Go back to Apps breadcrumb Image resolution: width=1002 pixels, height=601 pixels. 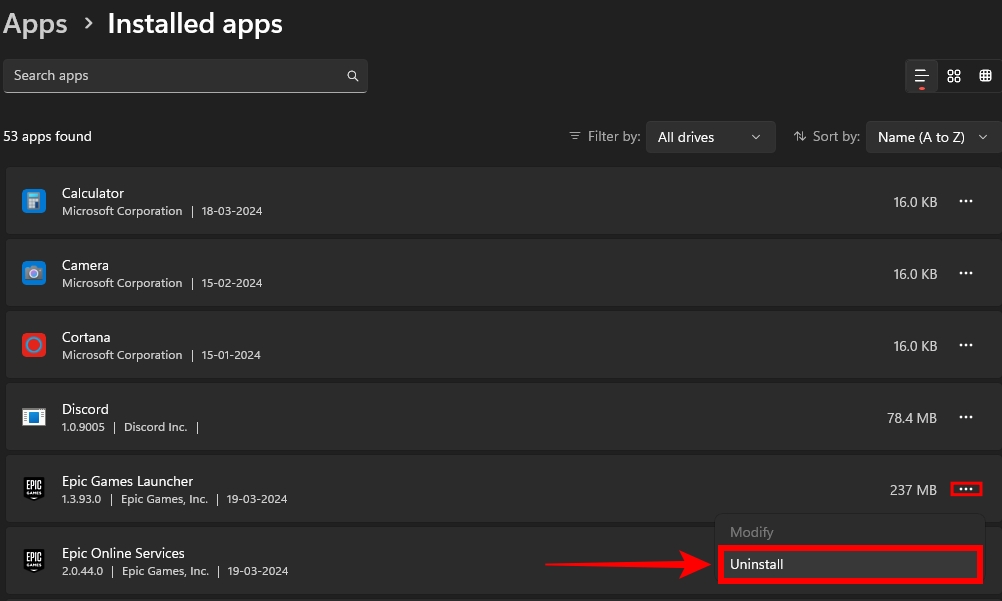(x=35, y=24)
